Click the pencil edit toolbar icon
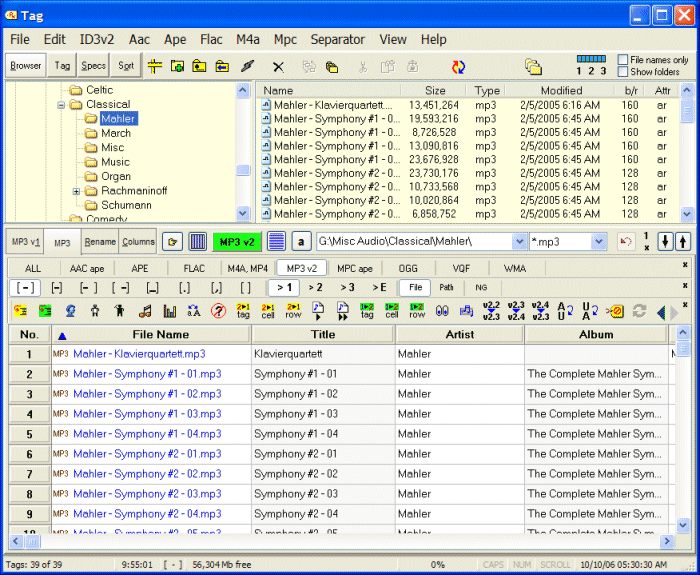Image resolution: width=700 pixels, height=575 pixels. point(247,67)
